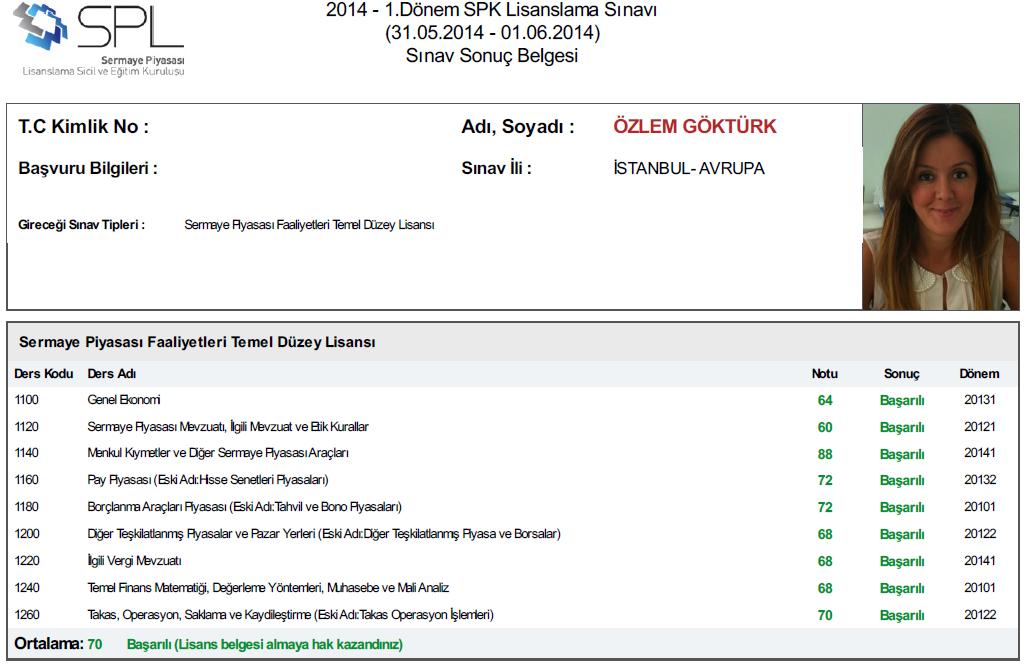The image size is (1028, 669).
Task: Click the bold results table section title
Action: coord(197,342)
